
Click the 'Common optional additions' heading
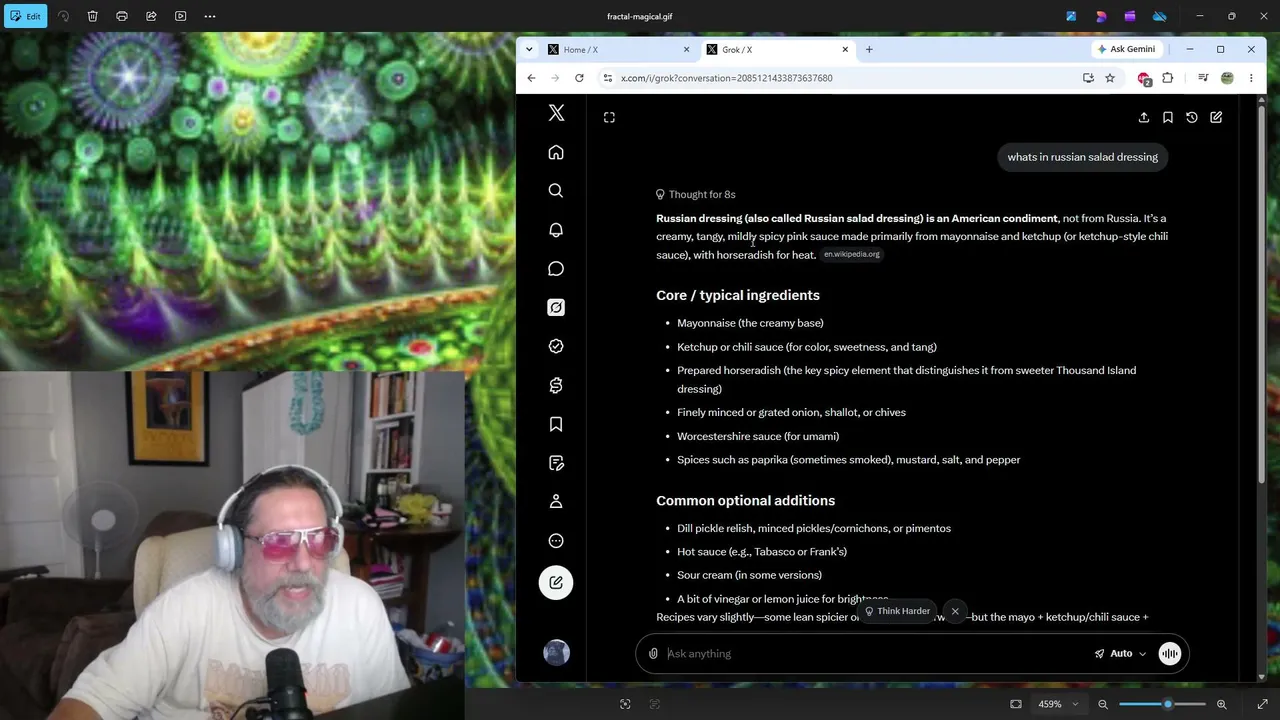745,500
